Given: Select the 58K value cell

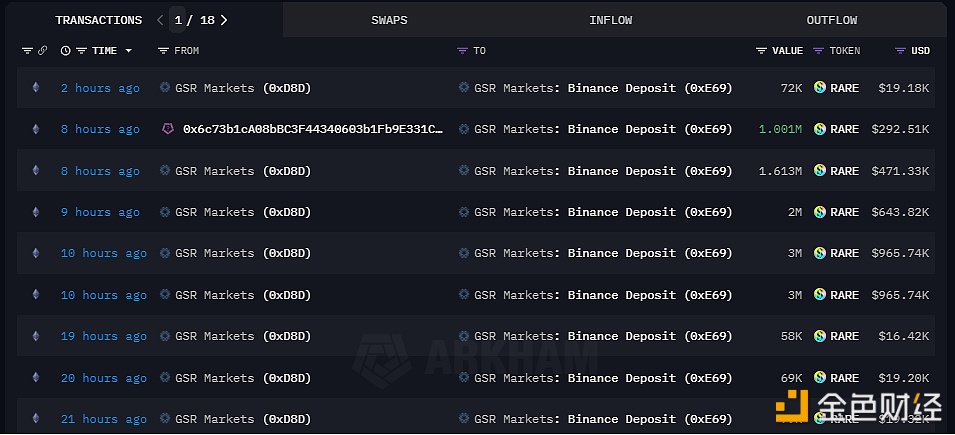Looking at the screenshot, I should pos(791,336).
